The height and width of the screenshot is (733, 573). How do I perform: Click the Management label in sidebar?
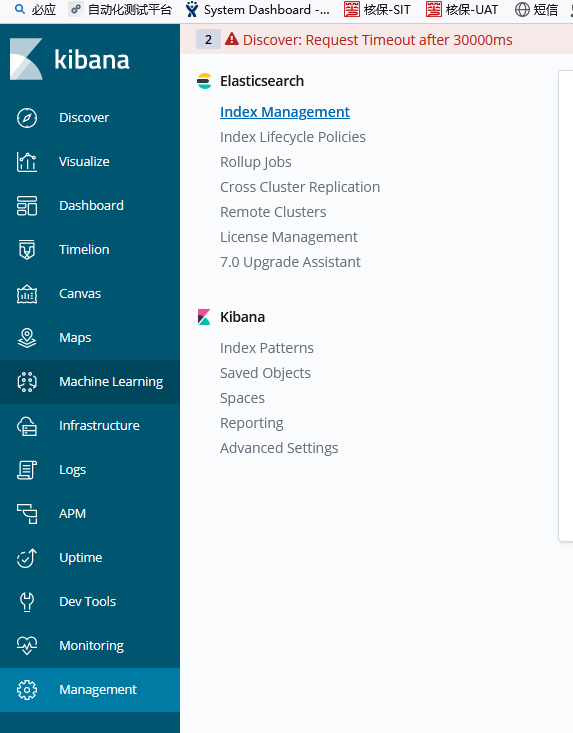coord(98,690)
